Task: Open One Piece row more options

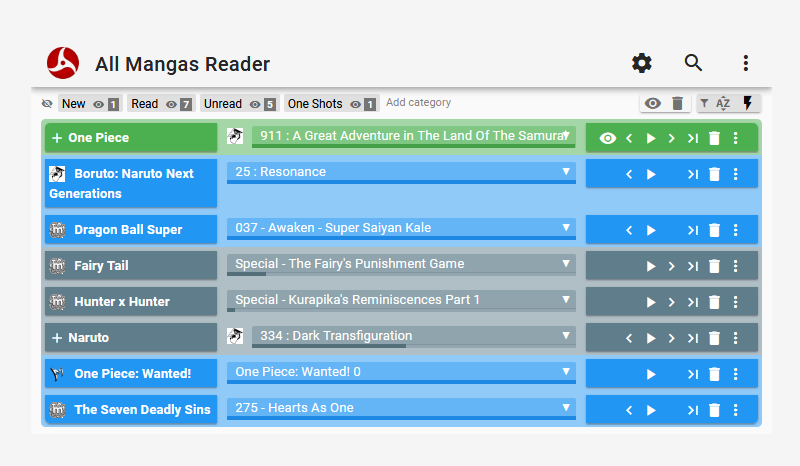Action: [735, 138]
